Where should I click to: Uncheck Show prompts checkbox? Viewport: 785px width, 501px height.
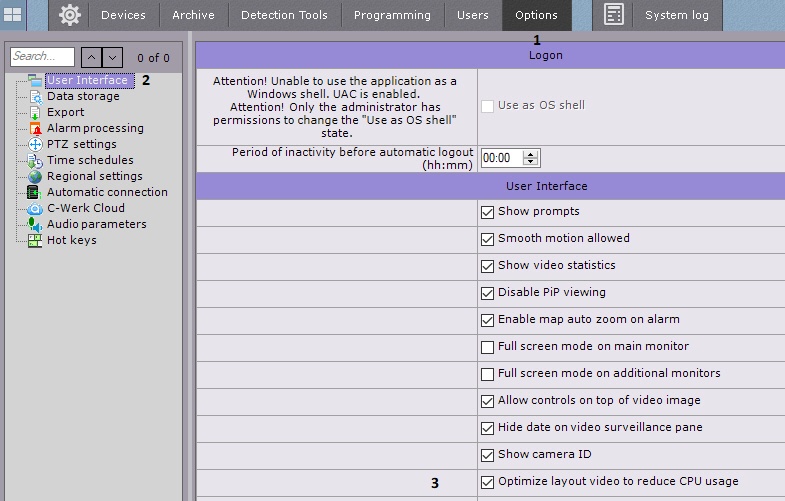pos(488,212)
